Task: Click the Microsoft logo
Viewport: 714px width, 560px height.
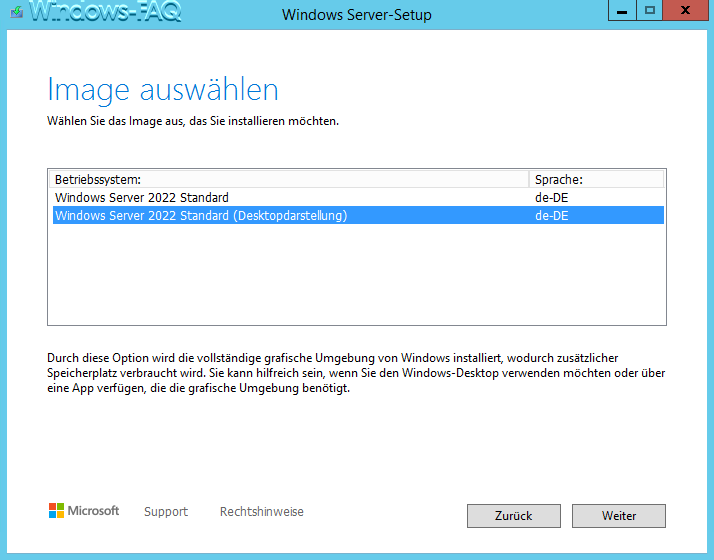Action: pos(84,511)
